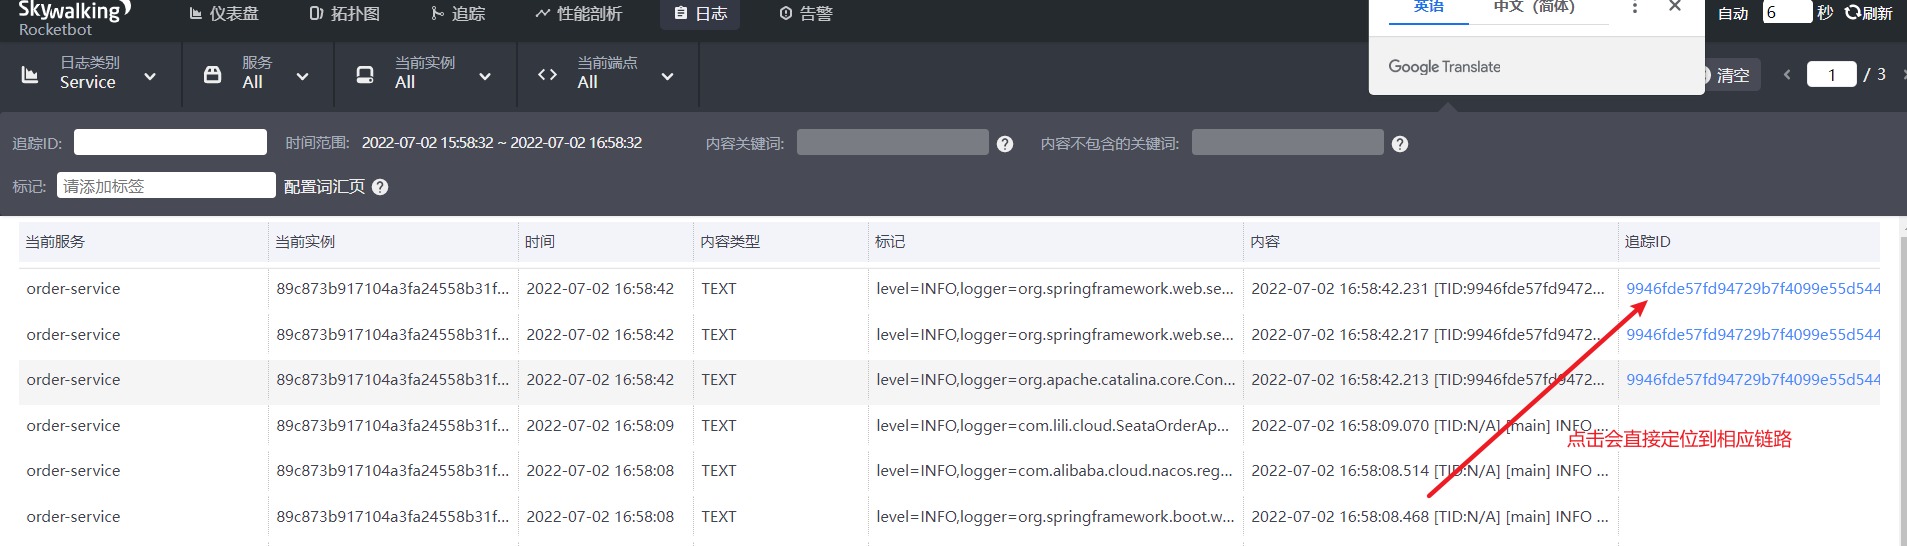
Task: Click tag cell with logger=org.springframework.boot.w...
Action: pos(1055,517)
